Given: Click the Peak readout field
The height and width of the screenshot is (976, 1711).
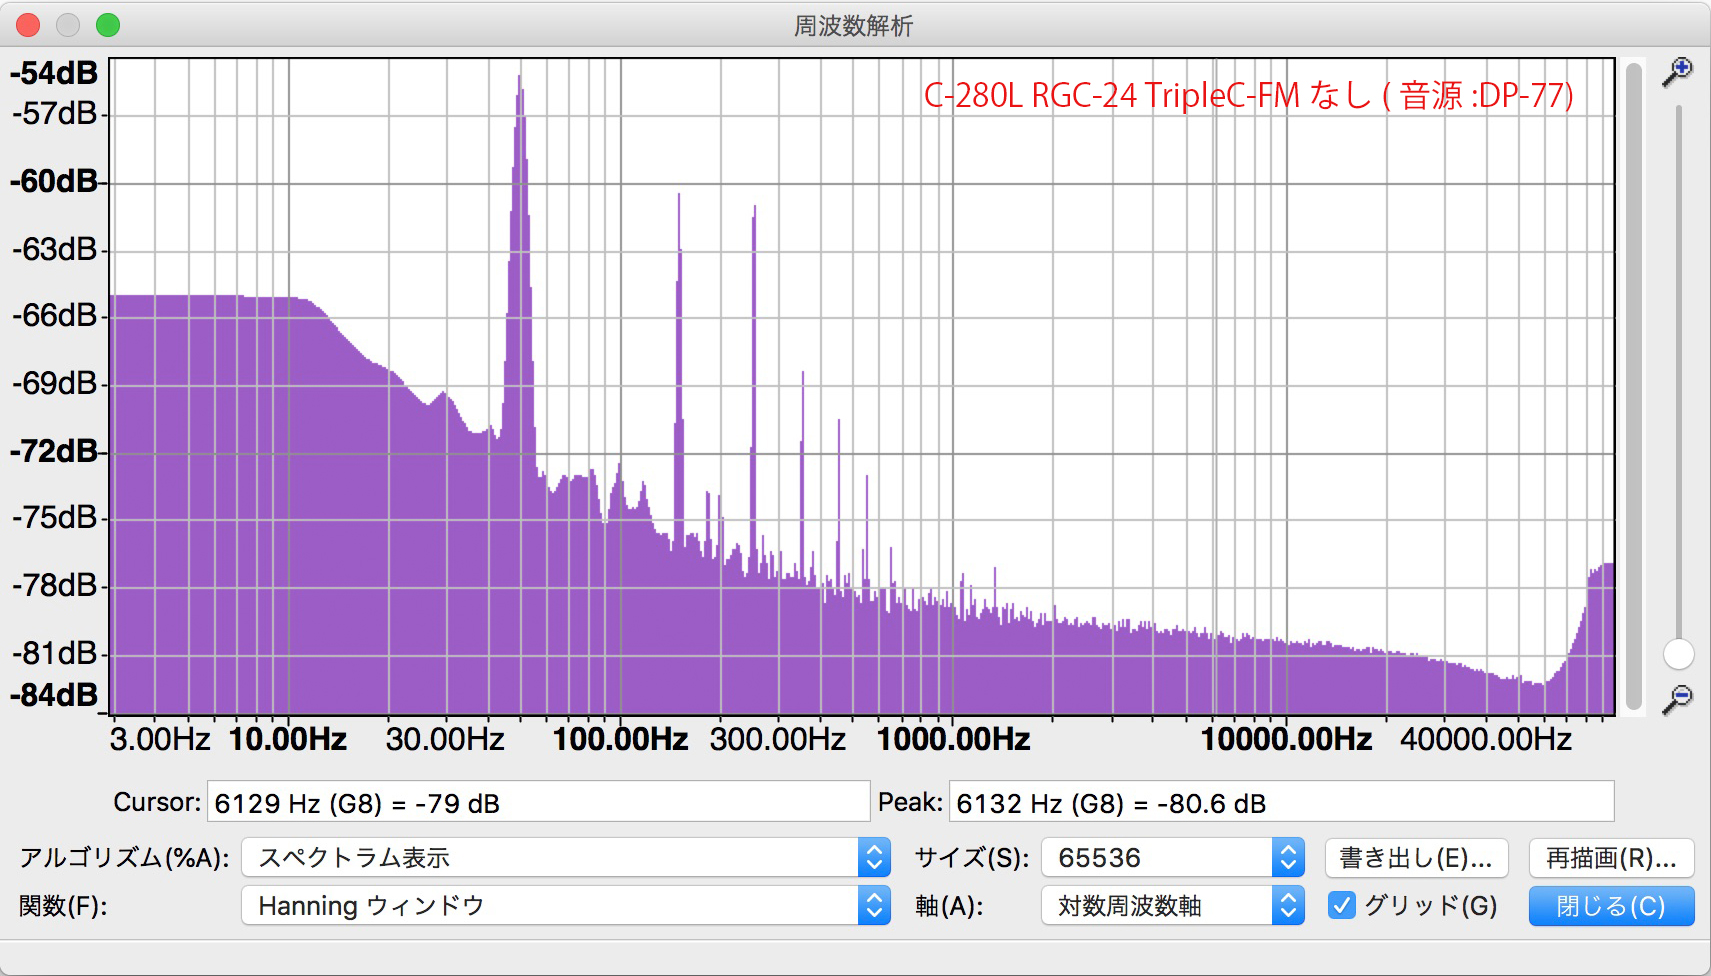Looking at the screenshot, I should 1281,802.
